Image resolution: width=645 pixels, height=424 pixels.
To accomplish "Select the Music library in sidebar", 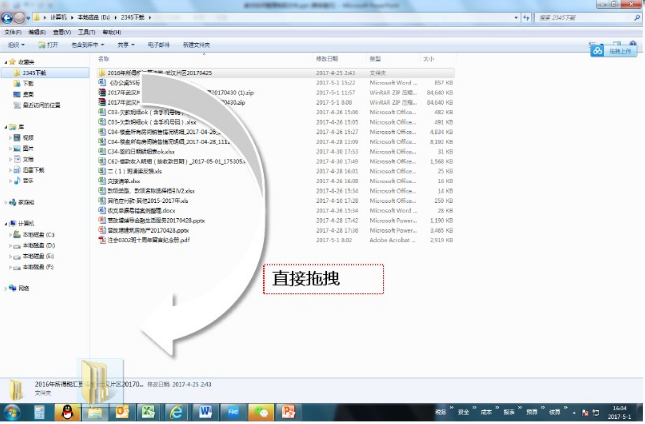I will point(28,181).
